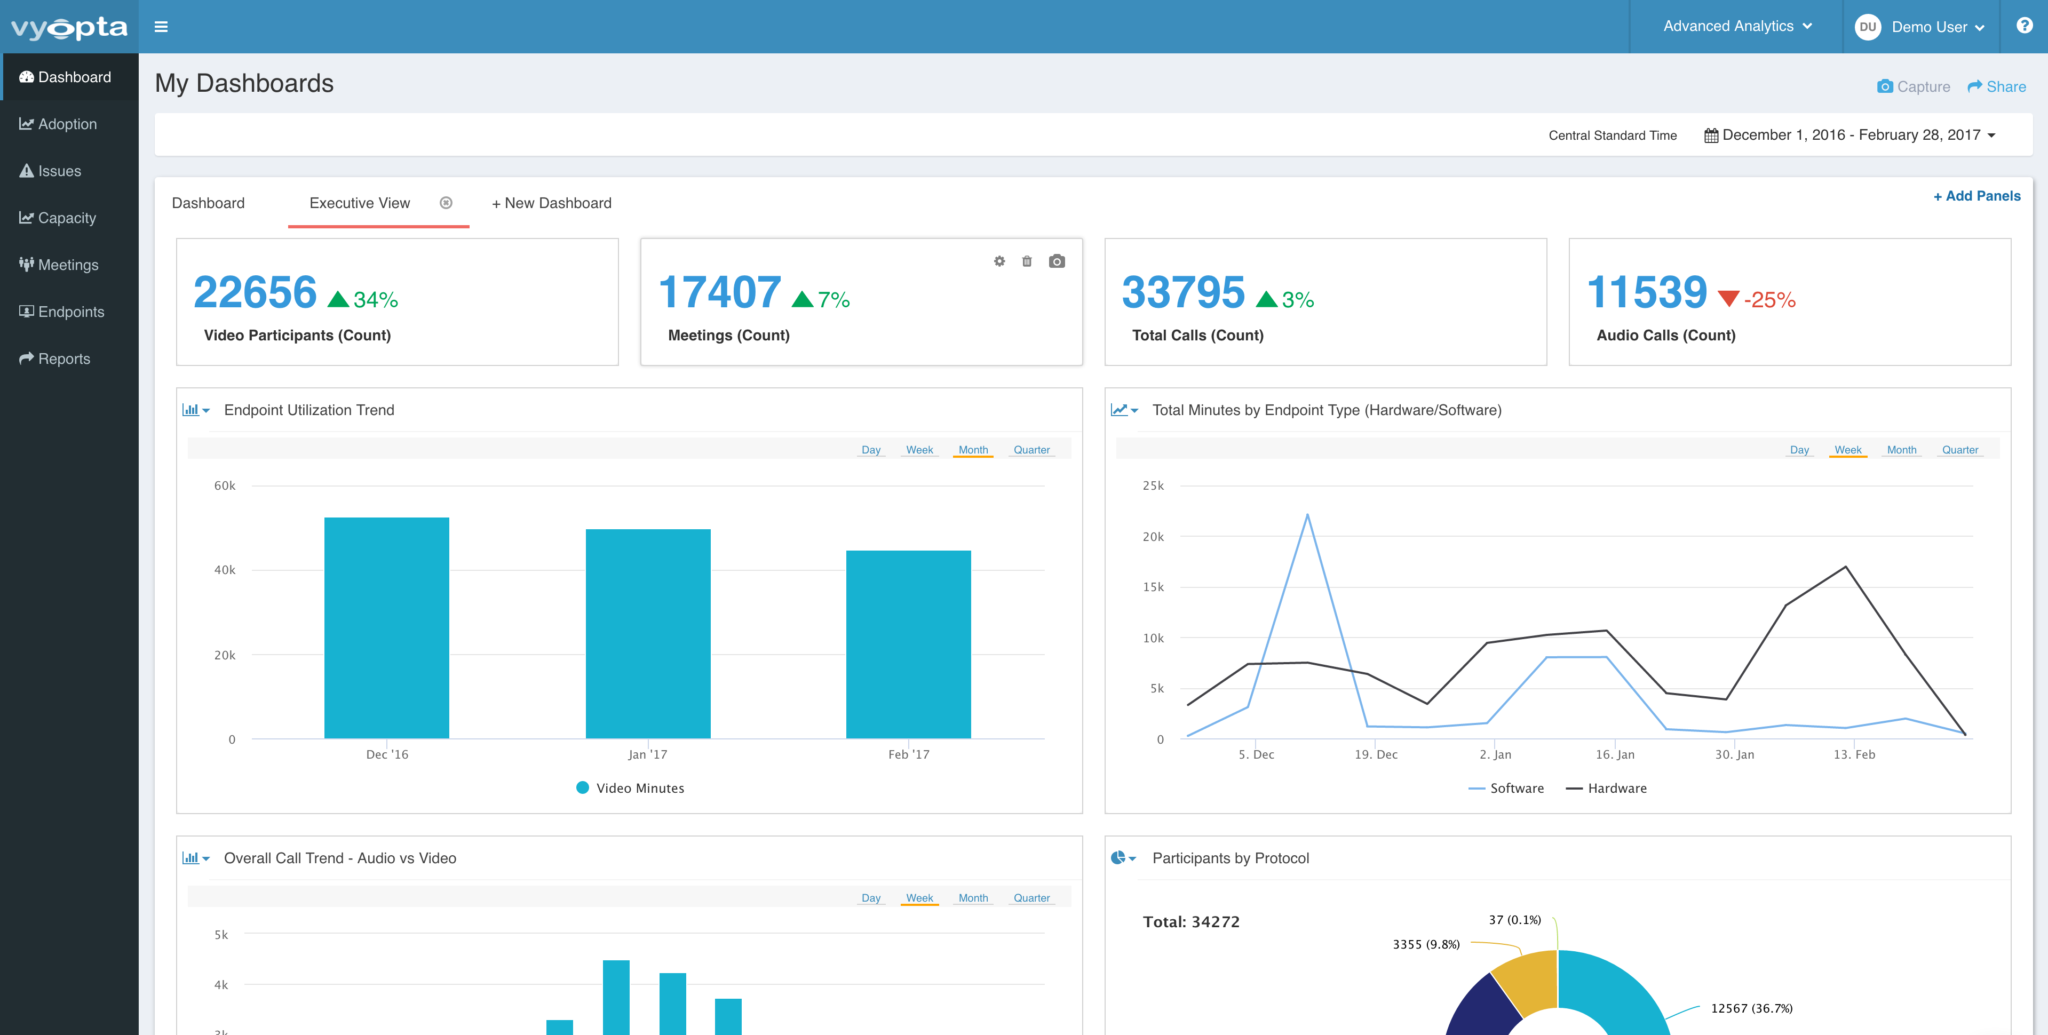Click + New Dashboard
2048x1035 pixels.
[x=552, y=203]
